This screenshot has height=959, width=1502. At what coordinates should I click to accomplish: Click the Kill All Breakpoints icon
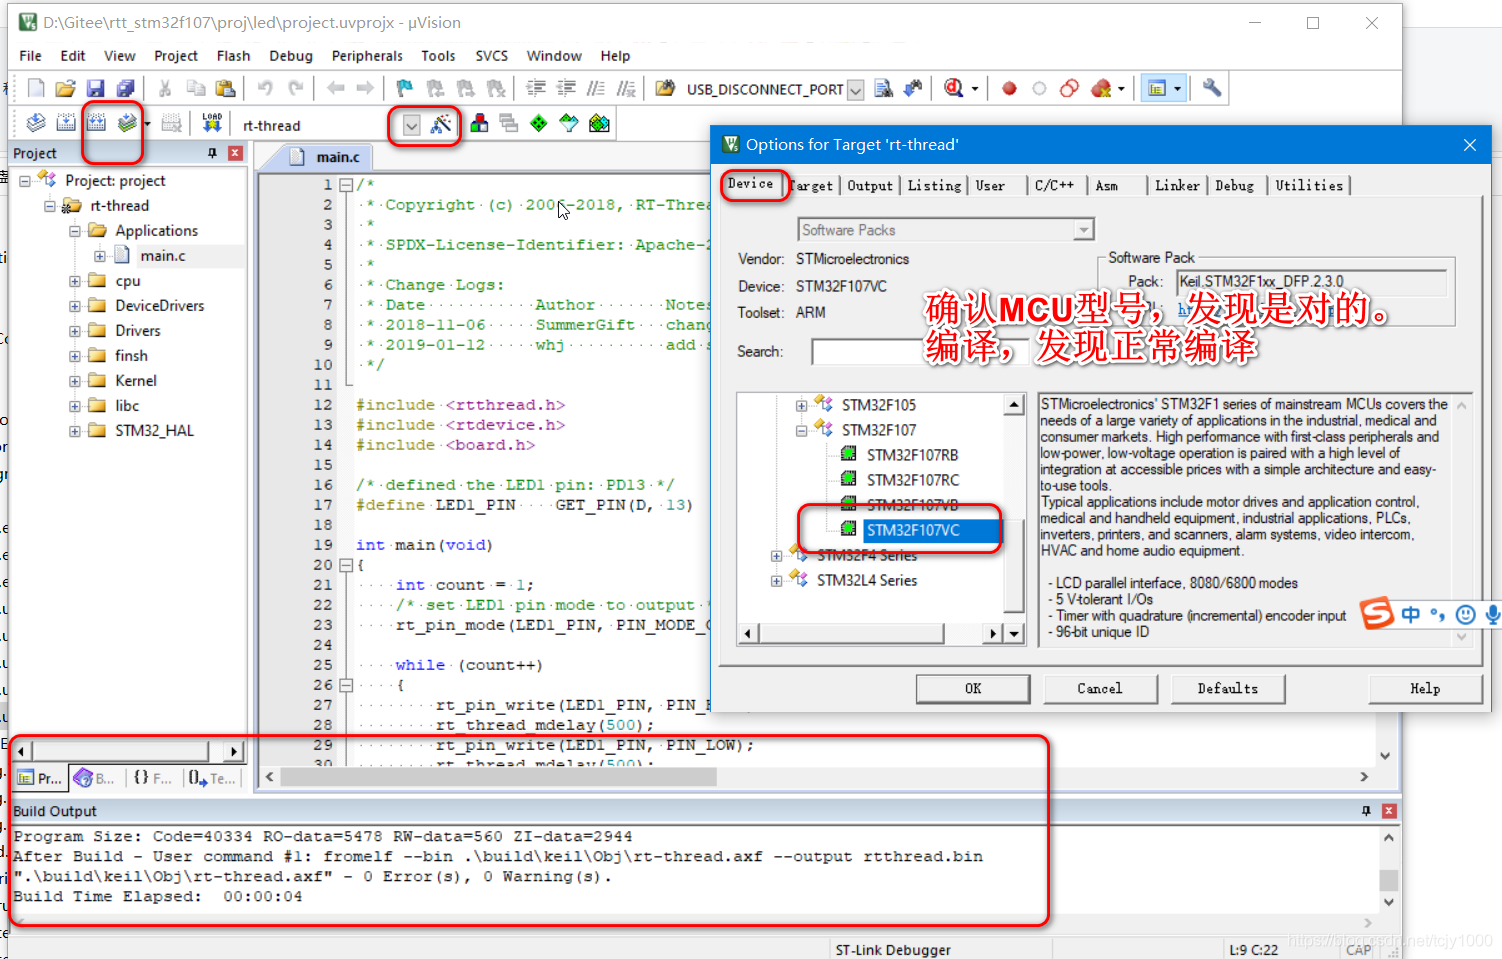pos(1100,88)
